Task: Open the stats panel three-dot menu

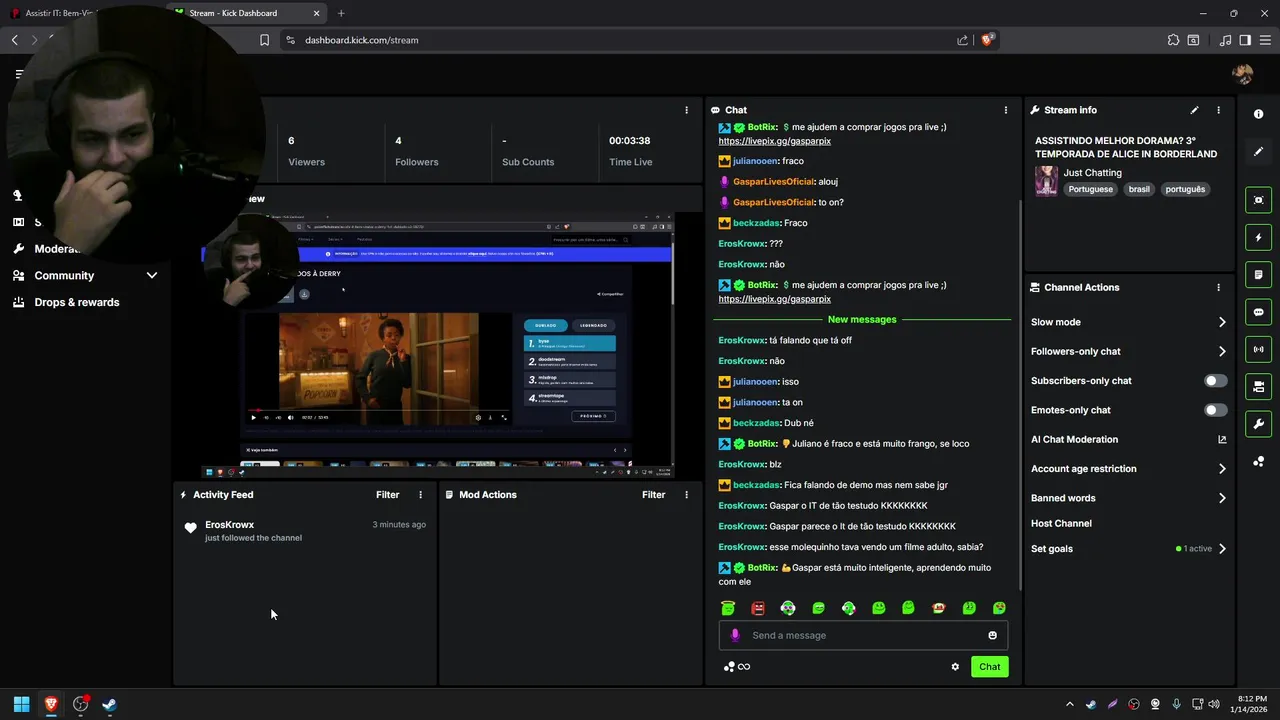Action: pos(686,110)
